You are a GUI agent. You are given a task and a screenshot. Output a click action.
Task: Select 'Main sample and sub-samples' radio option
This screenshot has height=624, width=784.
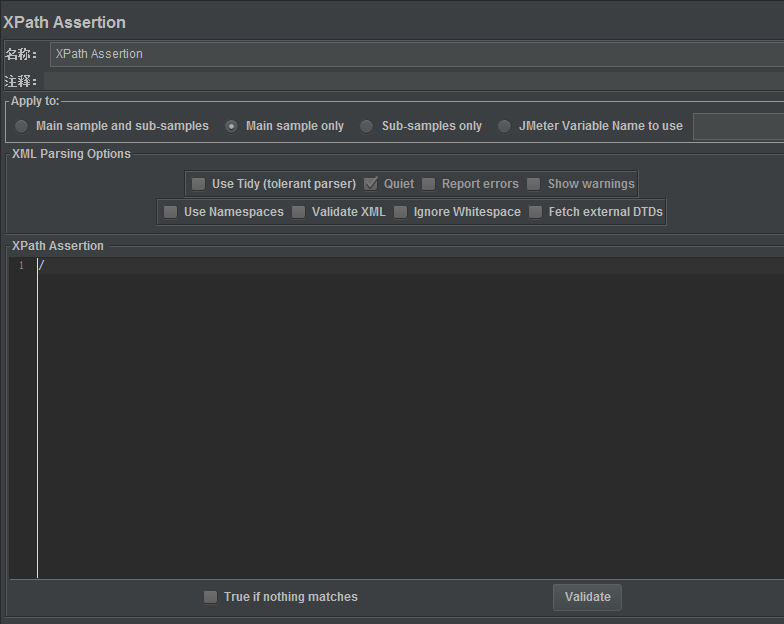pos(22,126)
